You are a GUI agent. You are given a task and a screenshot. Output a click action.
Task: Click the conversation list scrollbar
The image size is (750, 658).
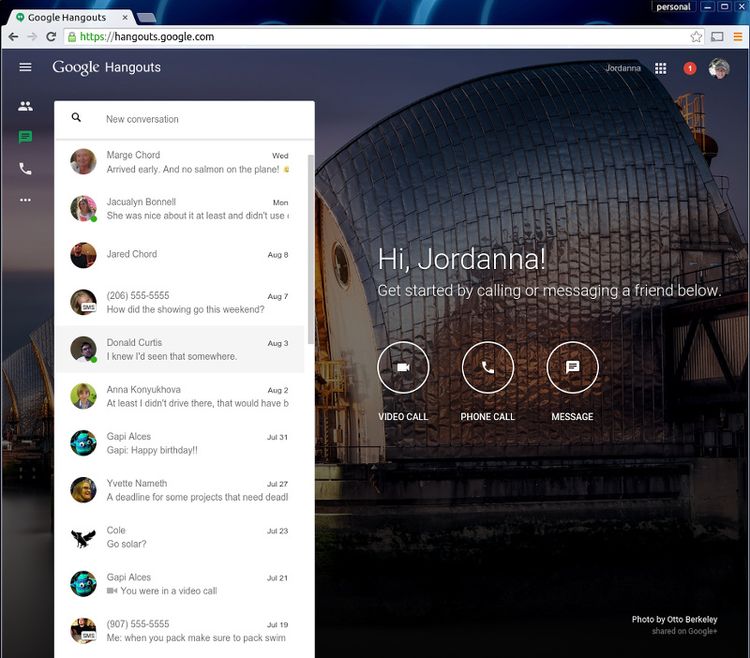(310, 250)
